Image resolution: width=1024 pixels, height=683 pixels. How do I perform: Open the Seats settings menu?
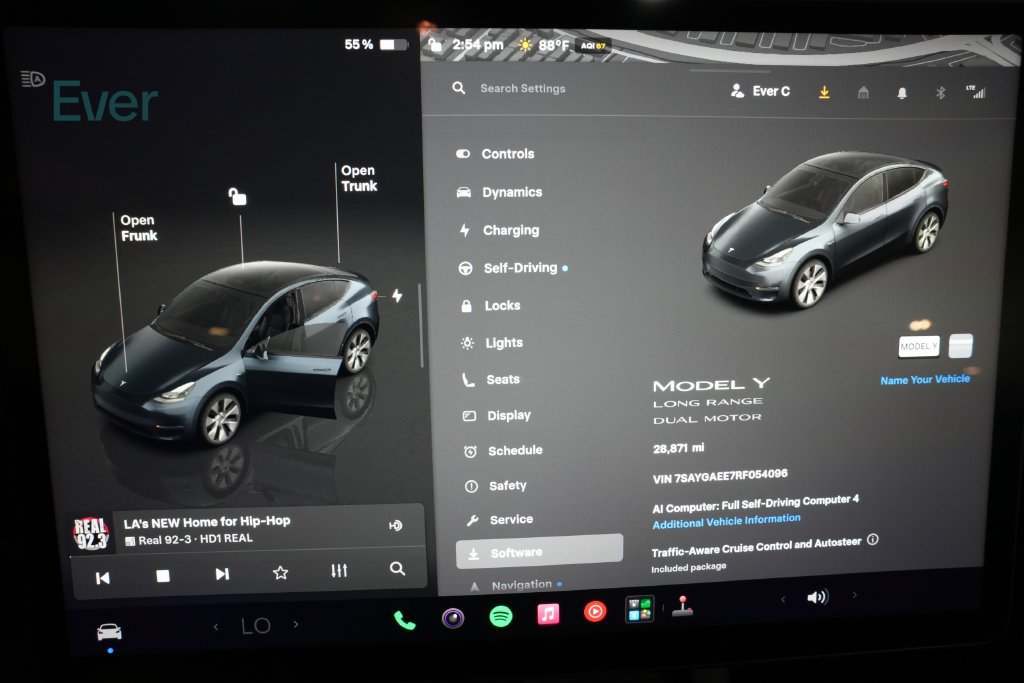pyautogui.click(x=491, y=379)
